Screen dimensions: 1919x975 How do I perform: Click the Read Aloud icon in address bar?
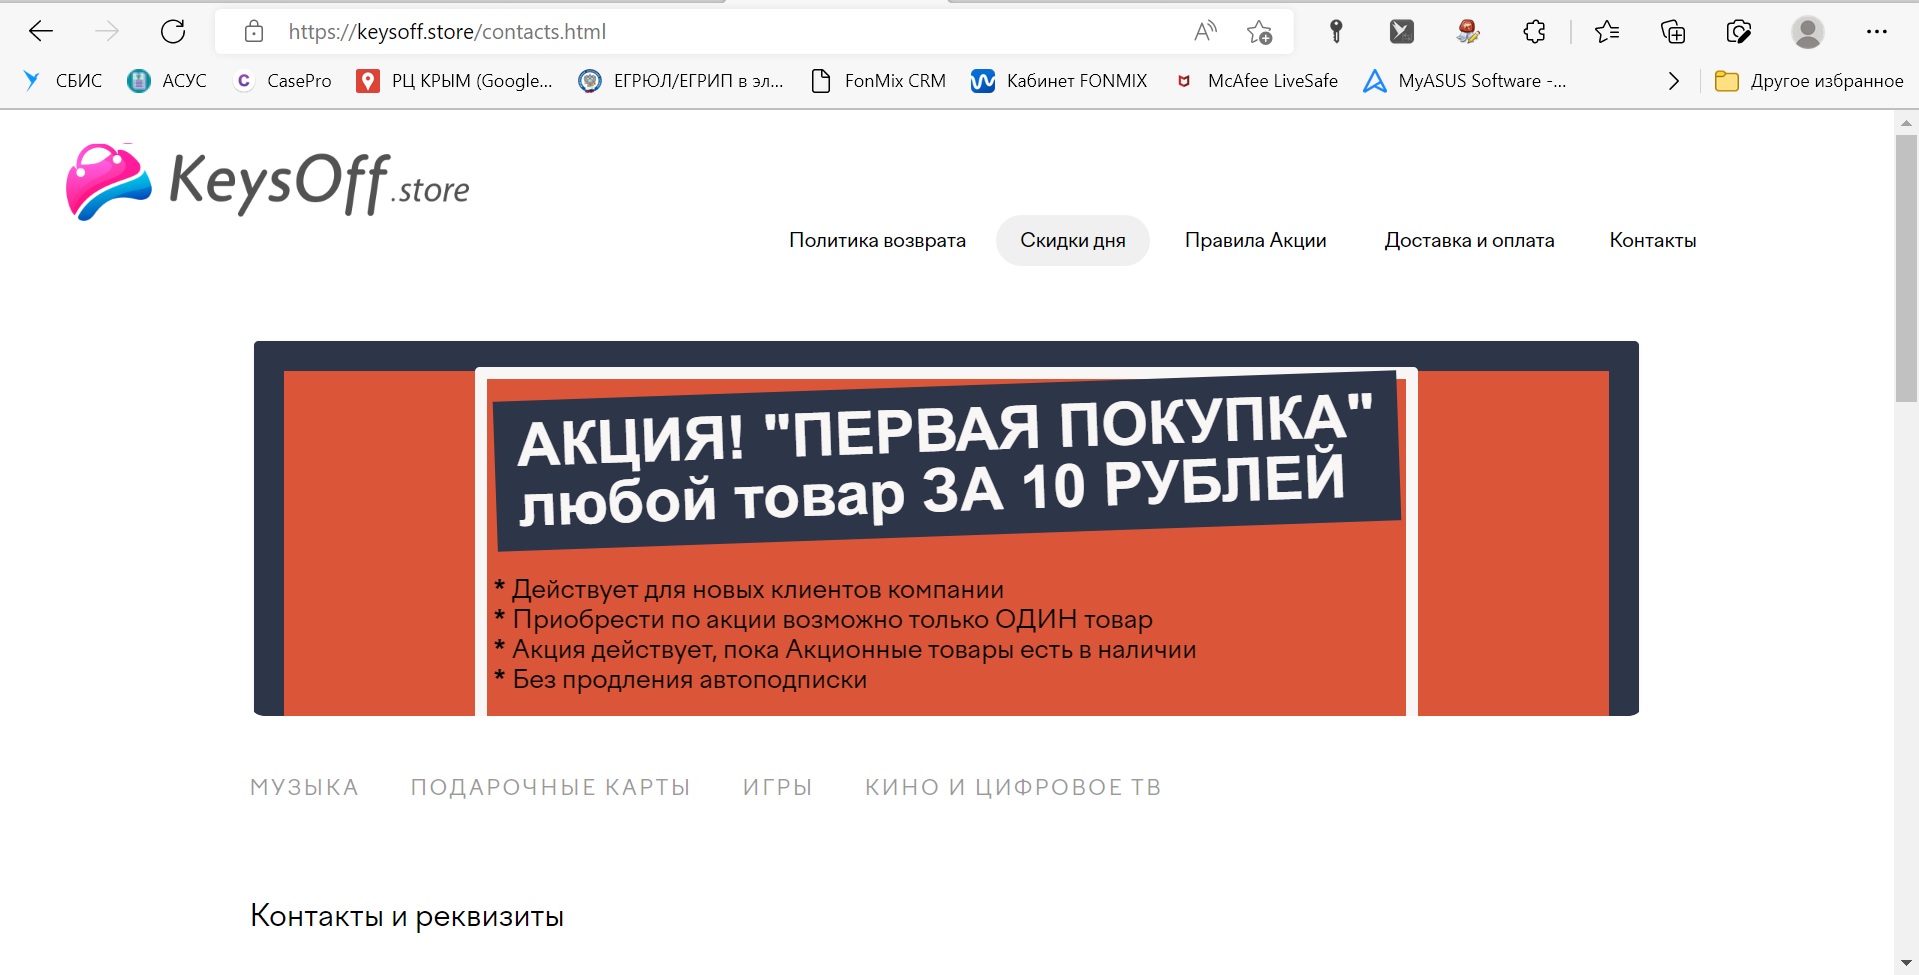tap(1205, 32)
